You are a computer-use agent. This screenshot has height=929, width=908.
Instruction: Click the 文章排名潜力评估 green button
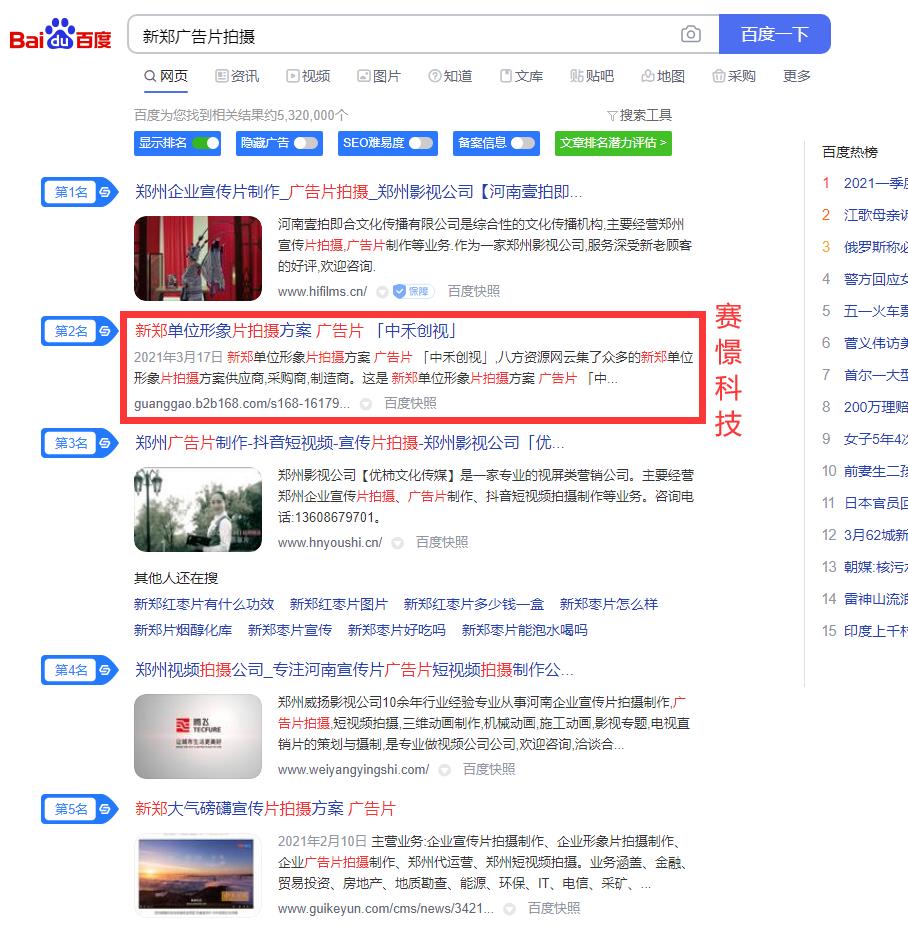point(613,143)
